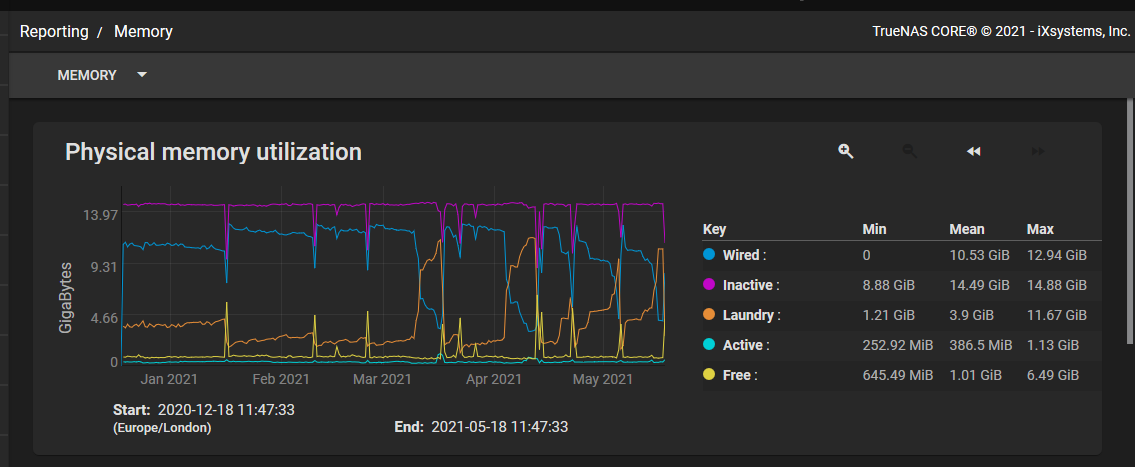
Task: Click the zoom in magnifier icon
Action: tap(845, 151)
